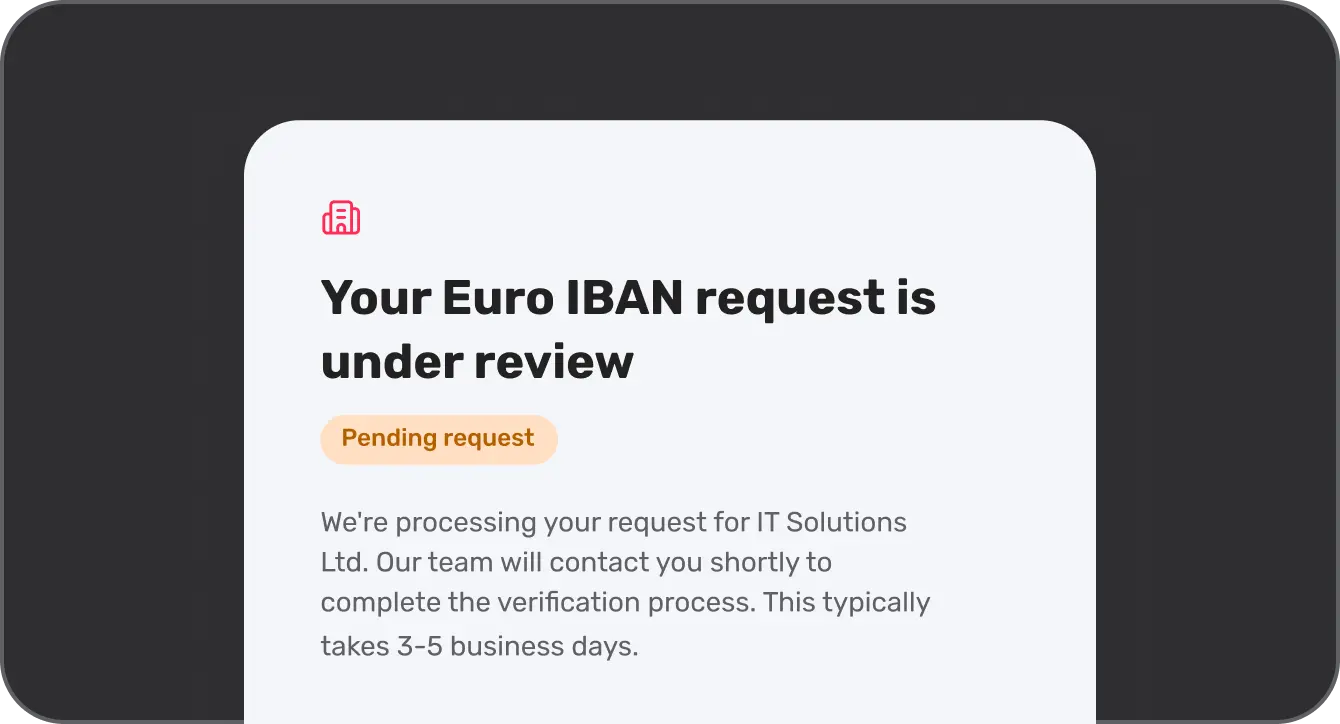Click "business days" in the description
This screenshot has width=1340, height=724.
click(x=544, y=646)
